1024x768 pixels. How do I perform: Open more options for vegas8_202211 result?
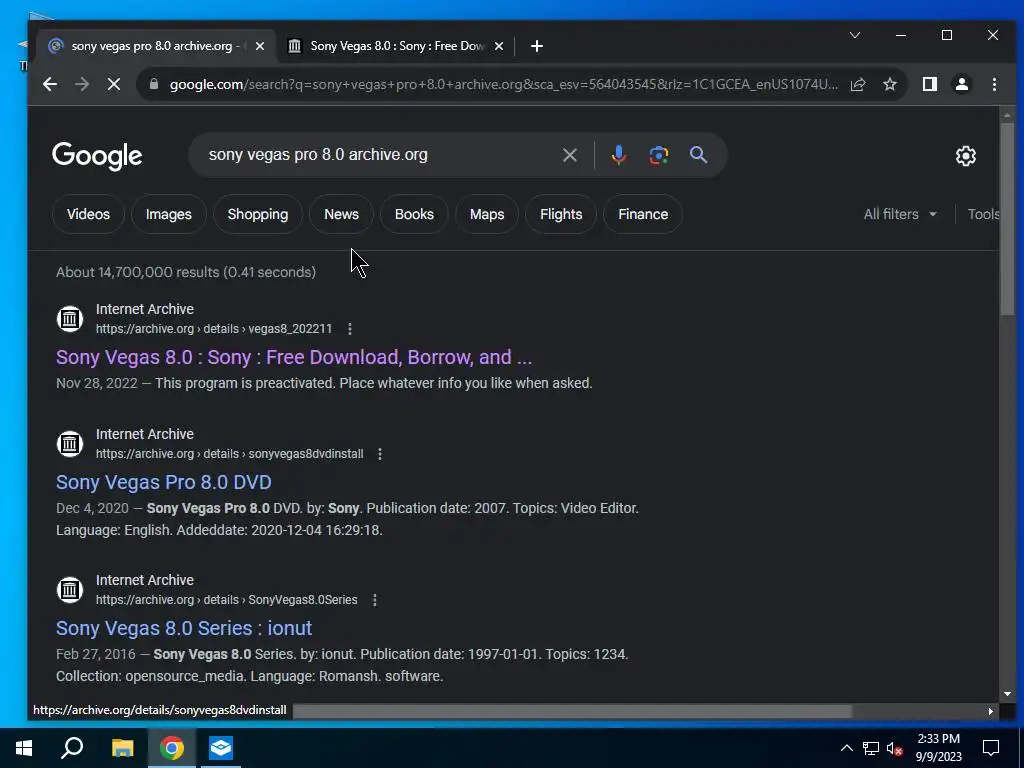pos(350,328)
